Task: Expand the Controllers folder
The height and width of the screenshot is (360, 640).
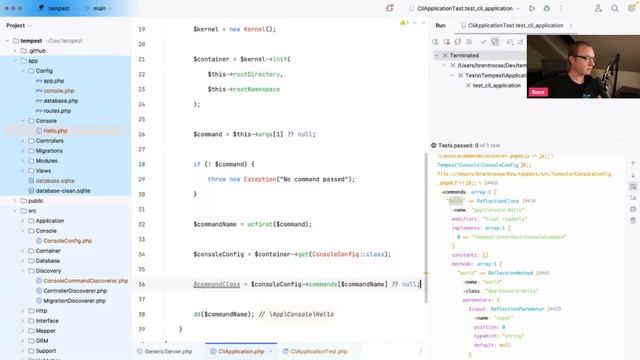Action: pos(22,141)
